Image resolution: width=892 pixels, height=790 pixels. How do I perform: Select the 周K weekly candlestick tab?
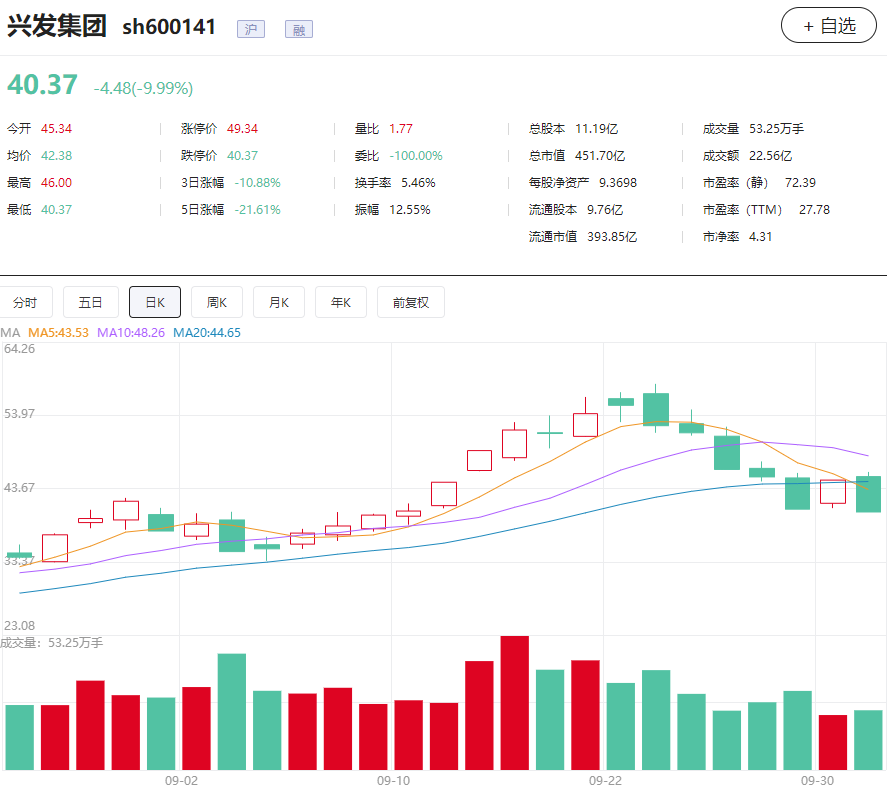pyautogui.click(x=217, y=302)
